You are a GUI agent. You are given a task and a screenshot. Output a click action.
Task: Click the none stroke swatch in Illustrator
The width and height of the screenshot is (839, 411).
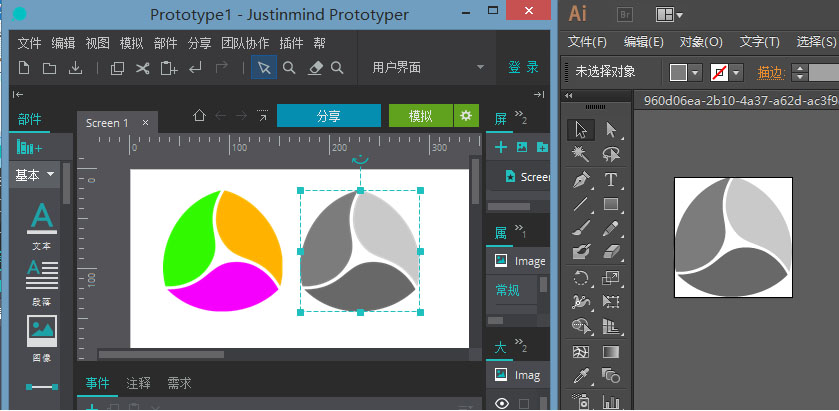719,72
